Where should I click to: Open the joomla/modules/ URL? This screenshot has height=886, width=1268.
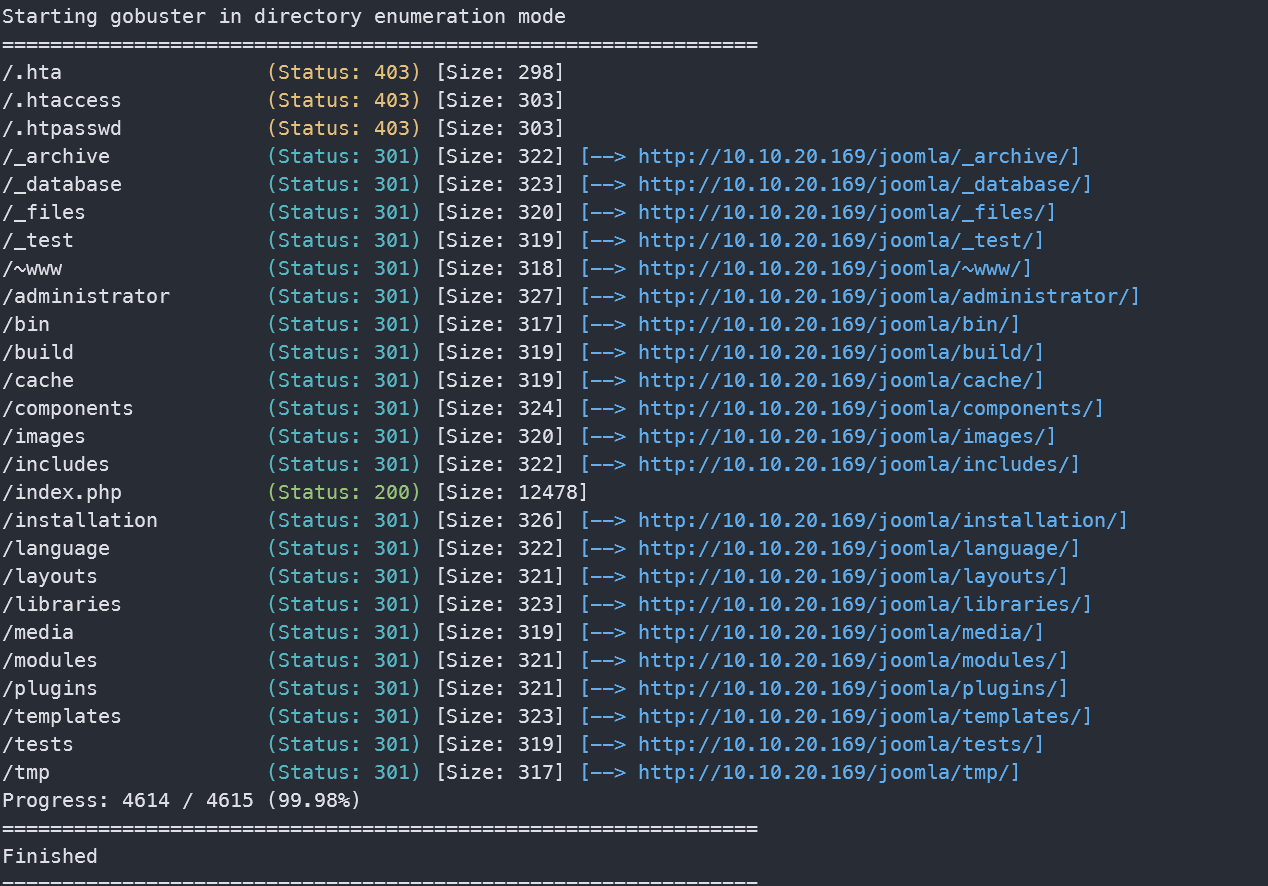848,660
